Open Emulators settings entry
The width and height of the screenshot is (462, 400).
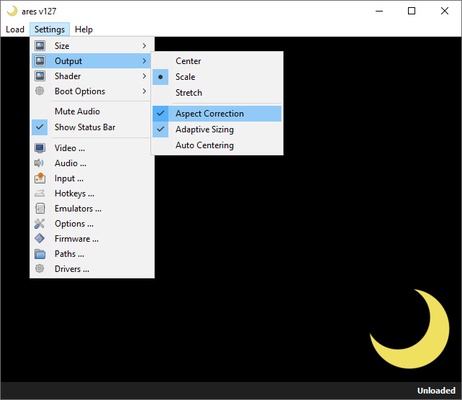91,209
